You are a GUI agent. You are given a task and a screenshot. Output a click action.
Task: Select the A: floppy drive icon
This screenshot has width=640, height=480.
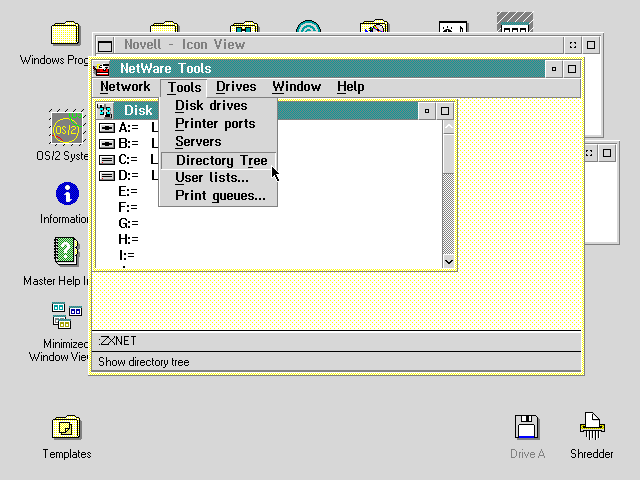click(x=107, y=128)
